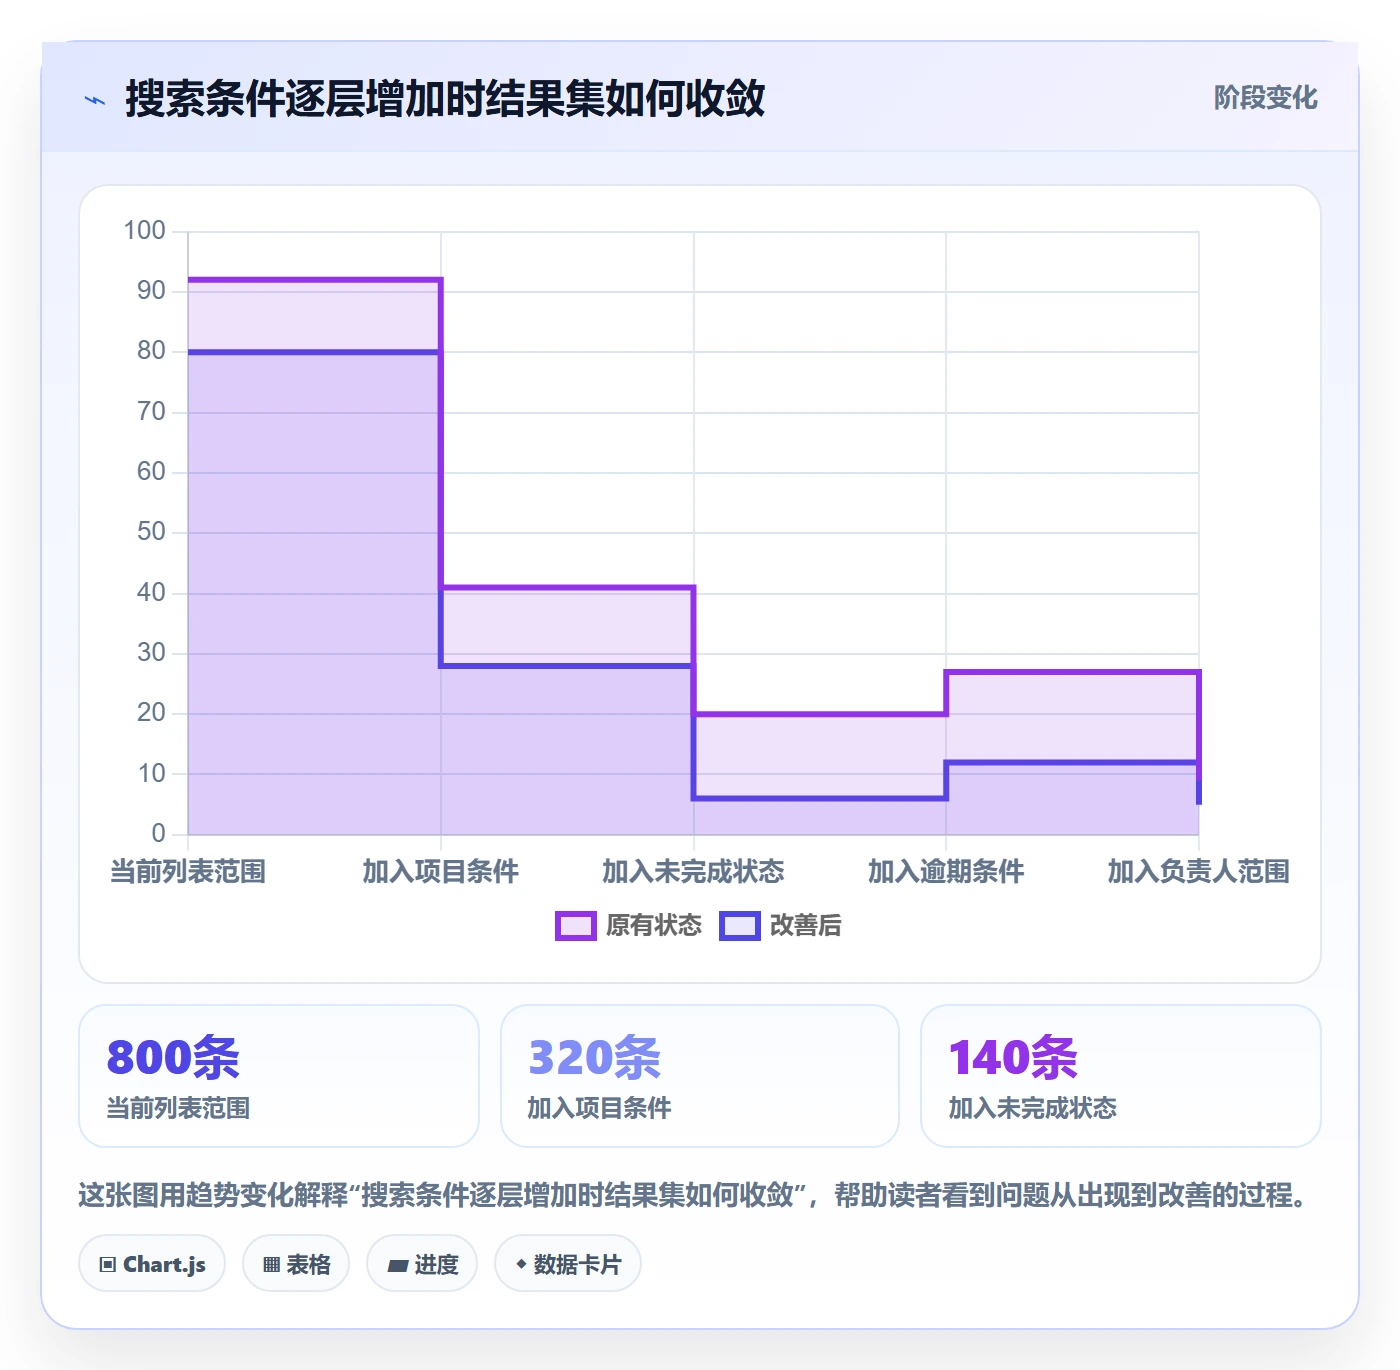The width and height of the screenshot is (1400, 1370).
Task: Click the 阶段变化 label in header
Action: coord(1265,98)
